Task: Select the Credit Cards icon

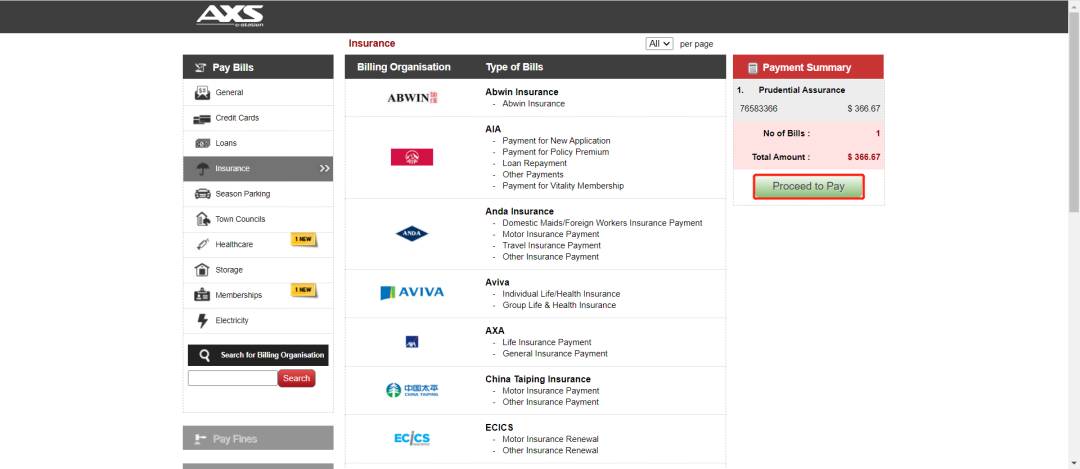Action: click(x=202, y=118)
